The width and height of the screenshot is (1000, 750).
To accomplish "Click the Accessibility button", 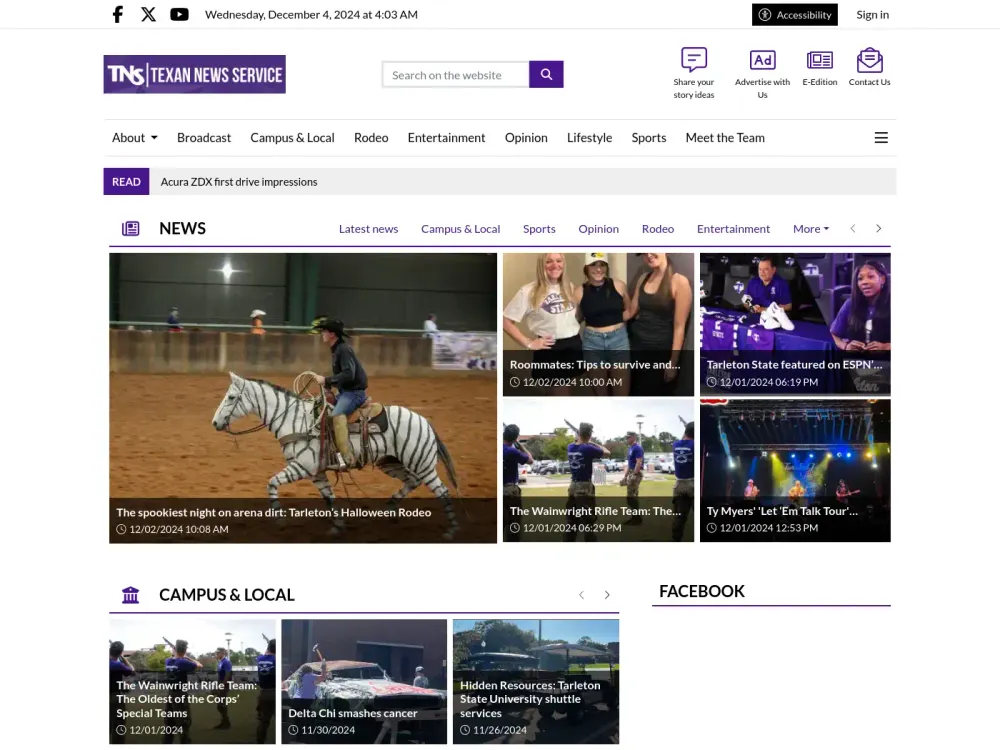I will click(x=795, y=14).
